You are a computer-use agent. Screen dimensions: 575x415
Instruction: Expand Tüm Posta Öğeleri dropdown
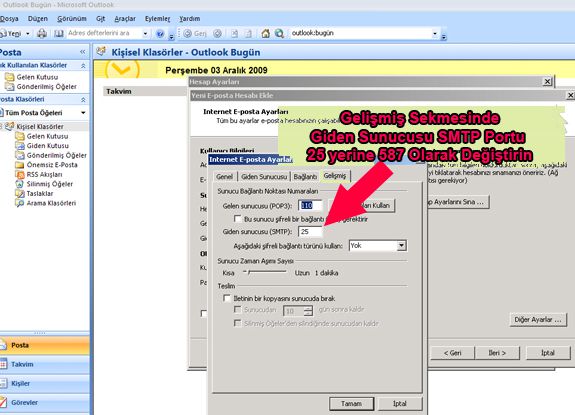coord(83,113)
